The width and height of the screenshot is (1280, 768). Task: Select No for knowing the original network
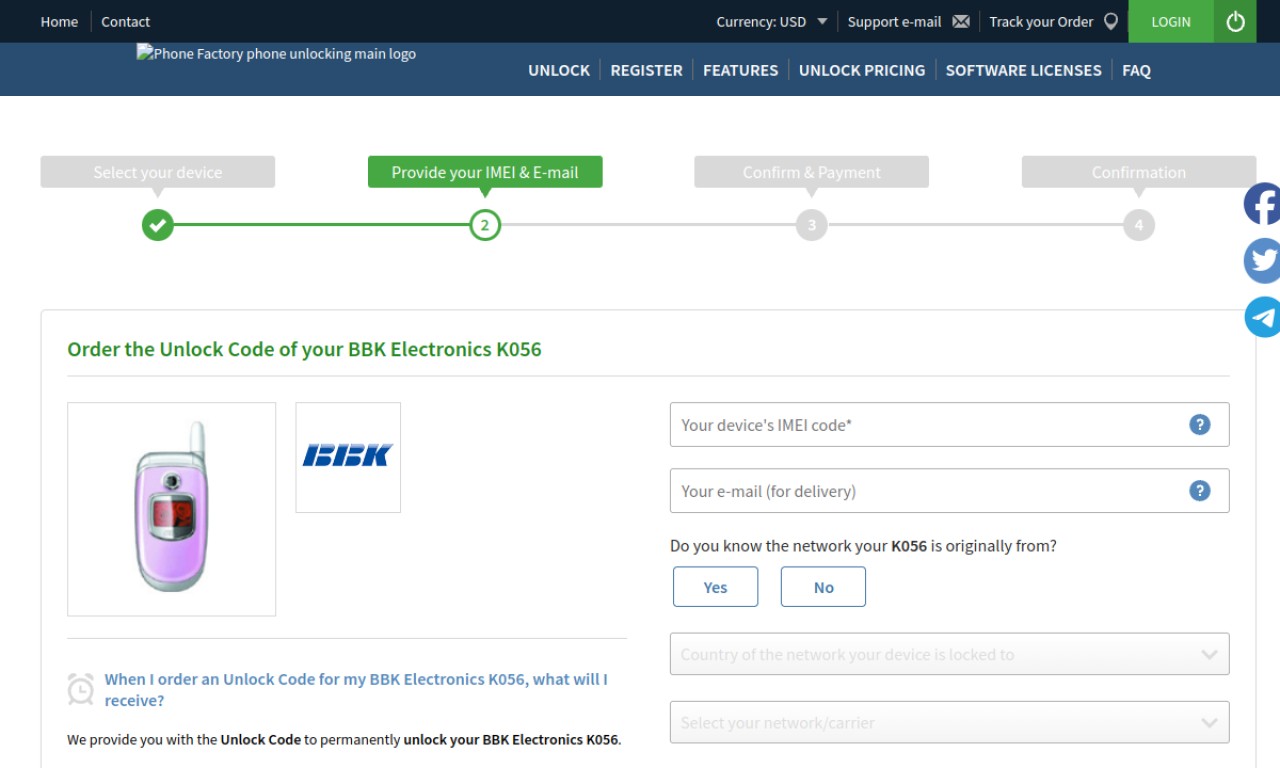[823, 587]
